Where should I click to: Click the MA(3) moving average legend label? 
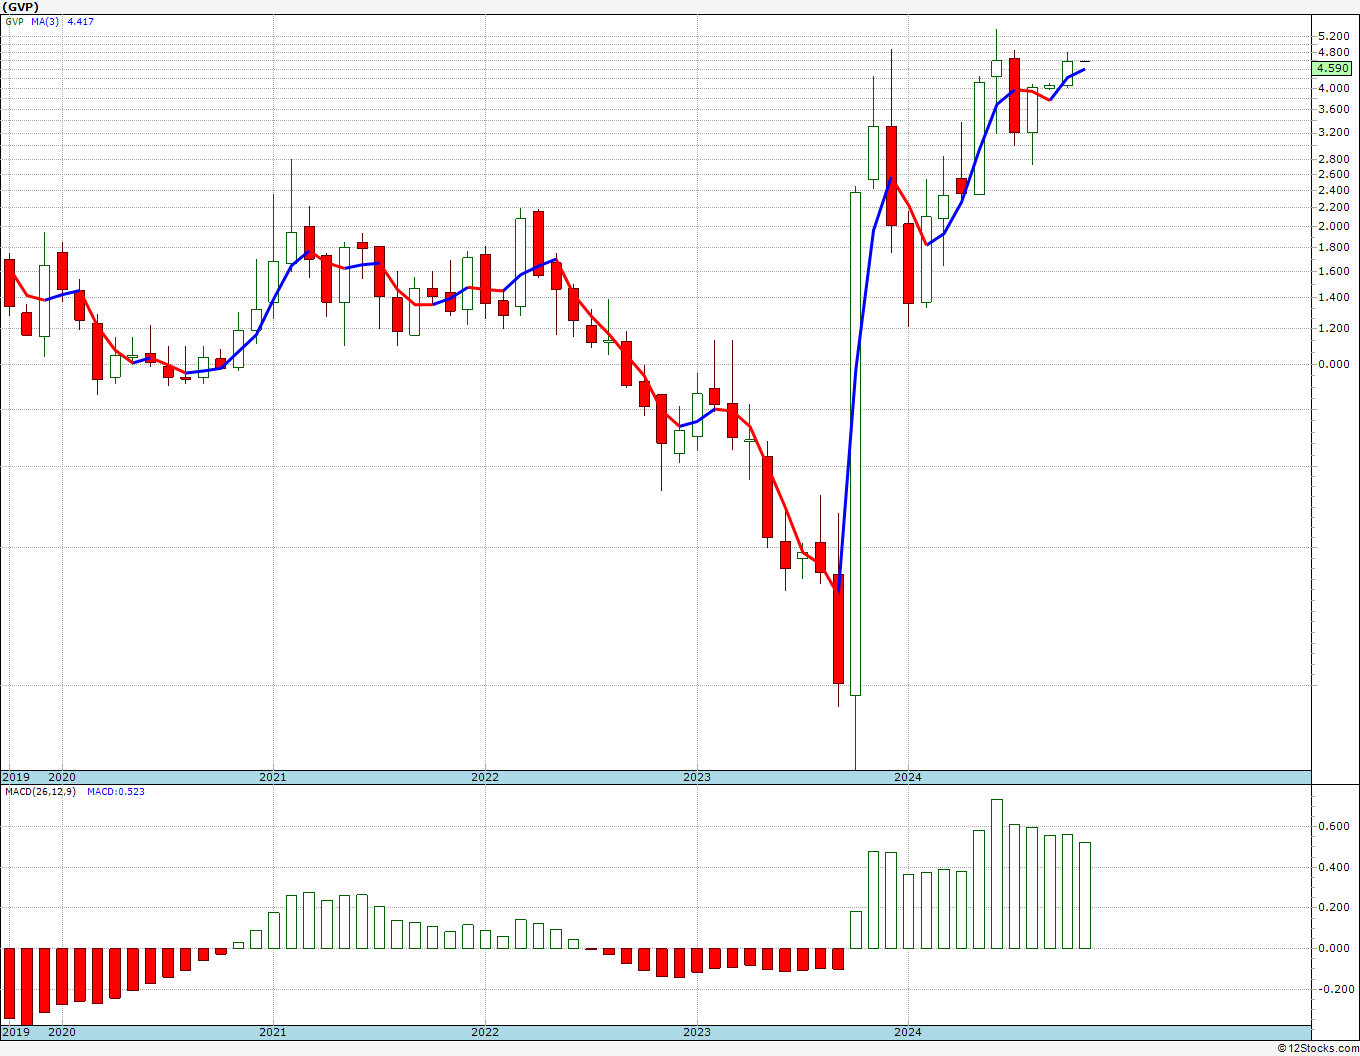(46, 21)
